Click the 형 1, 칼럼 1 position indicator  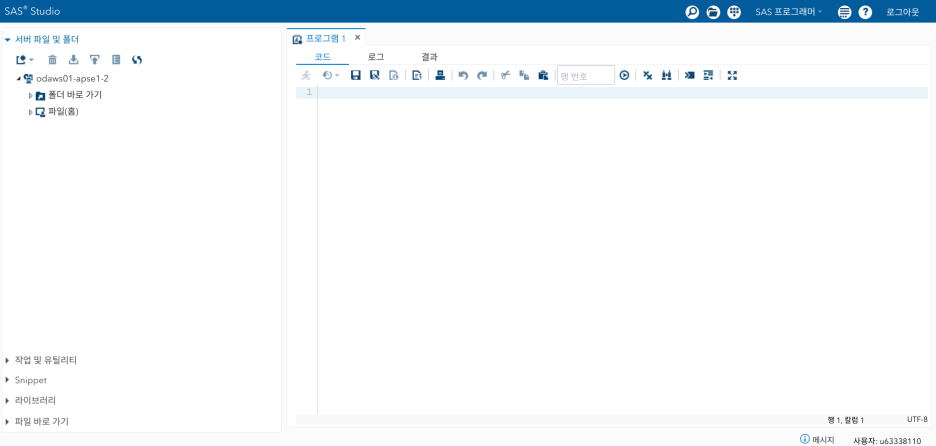tap(846, 420)
